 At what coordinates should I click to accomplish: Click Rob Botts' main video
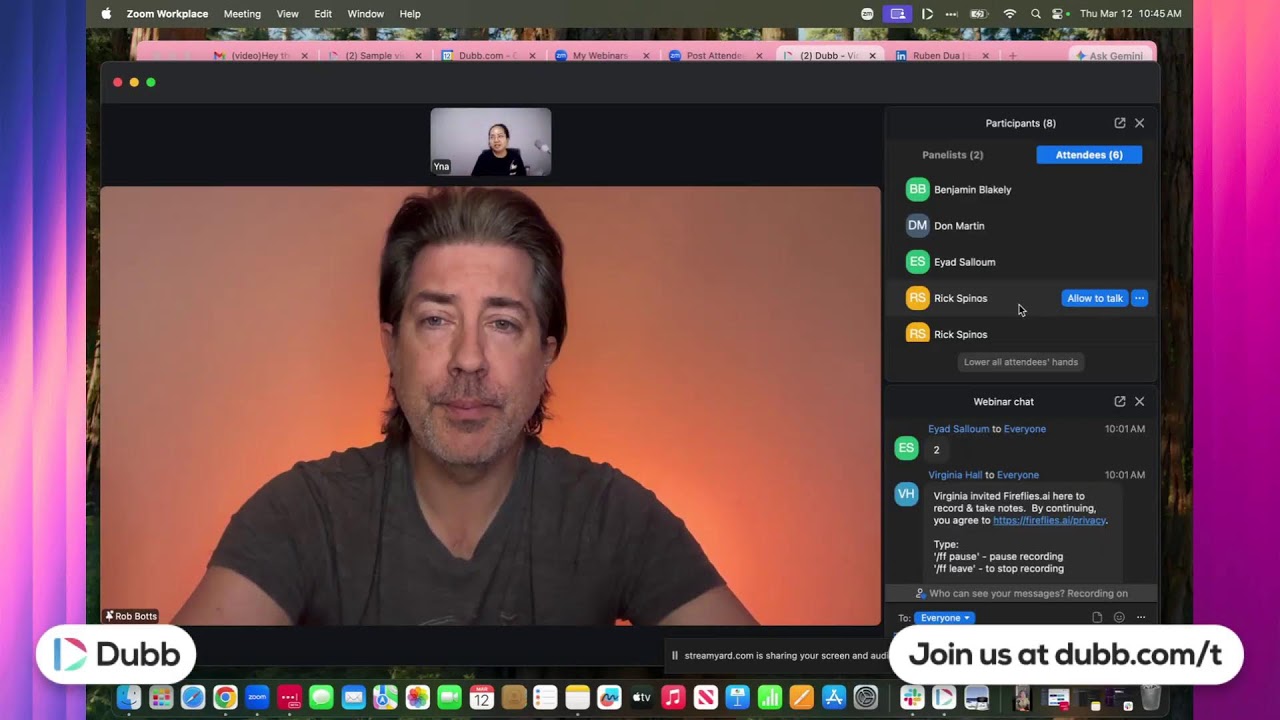pyautogui.click(x=490, y=405)
